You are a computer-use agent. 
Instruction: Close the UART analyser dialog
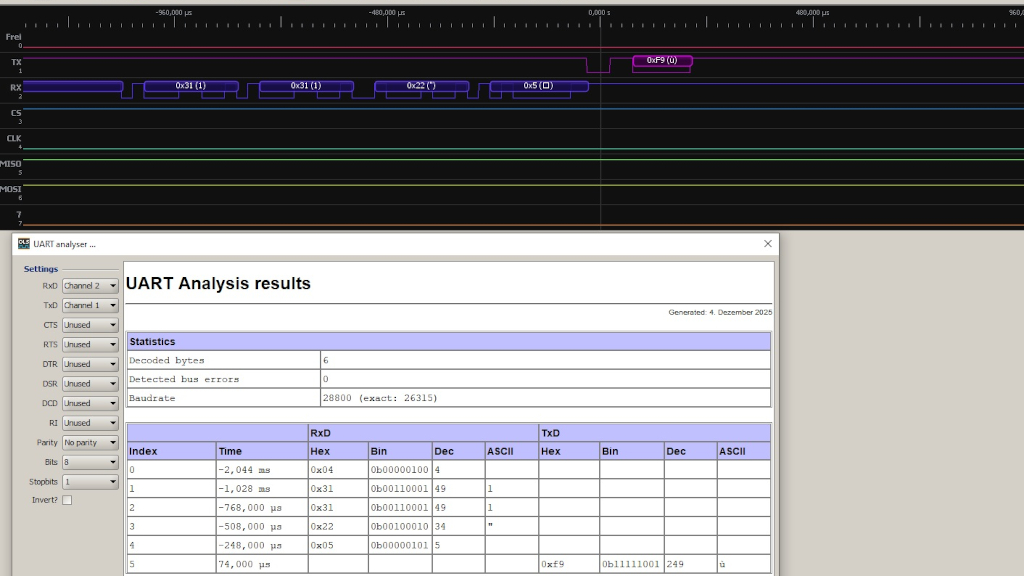[767, 243]
